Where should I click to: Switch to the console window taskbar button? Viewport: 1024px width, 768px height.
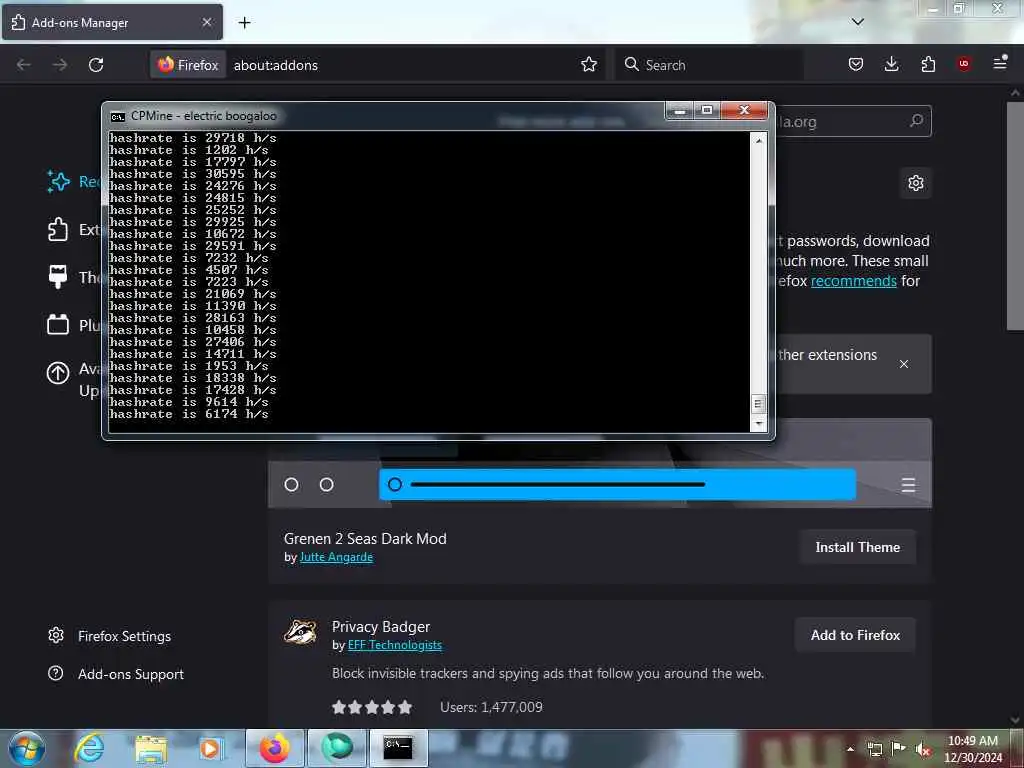click(x=398, y=748)
